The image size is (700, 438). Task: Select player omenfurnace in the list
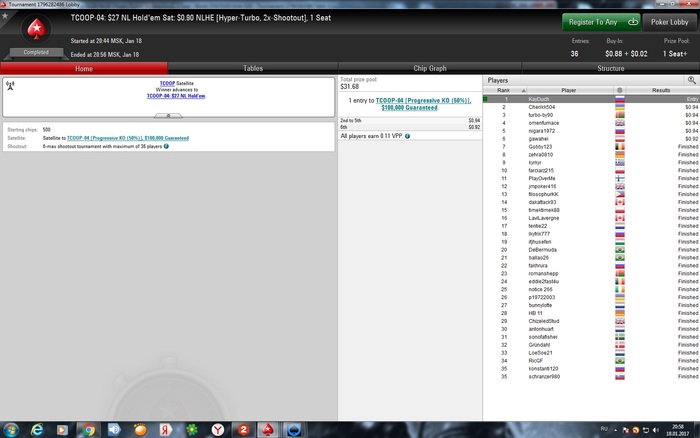[x=591, y=123]
